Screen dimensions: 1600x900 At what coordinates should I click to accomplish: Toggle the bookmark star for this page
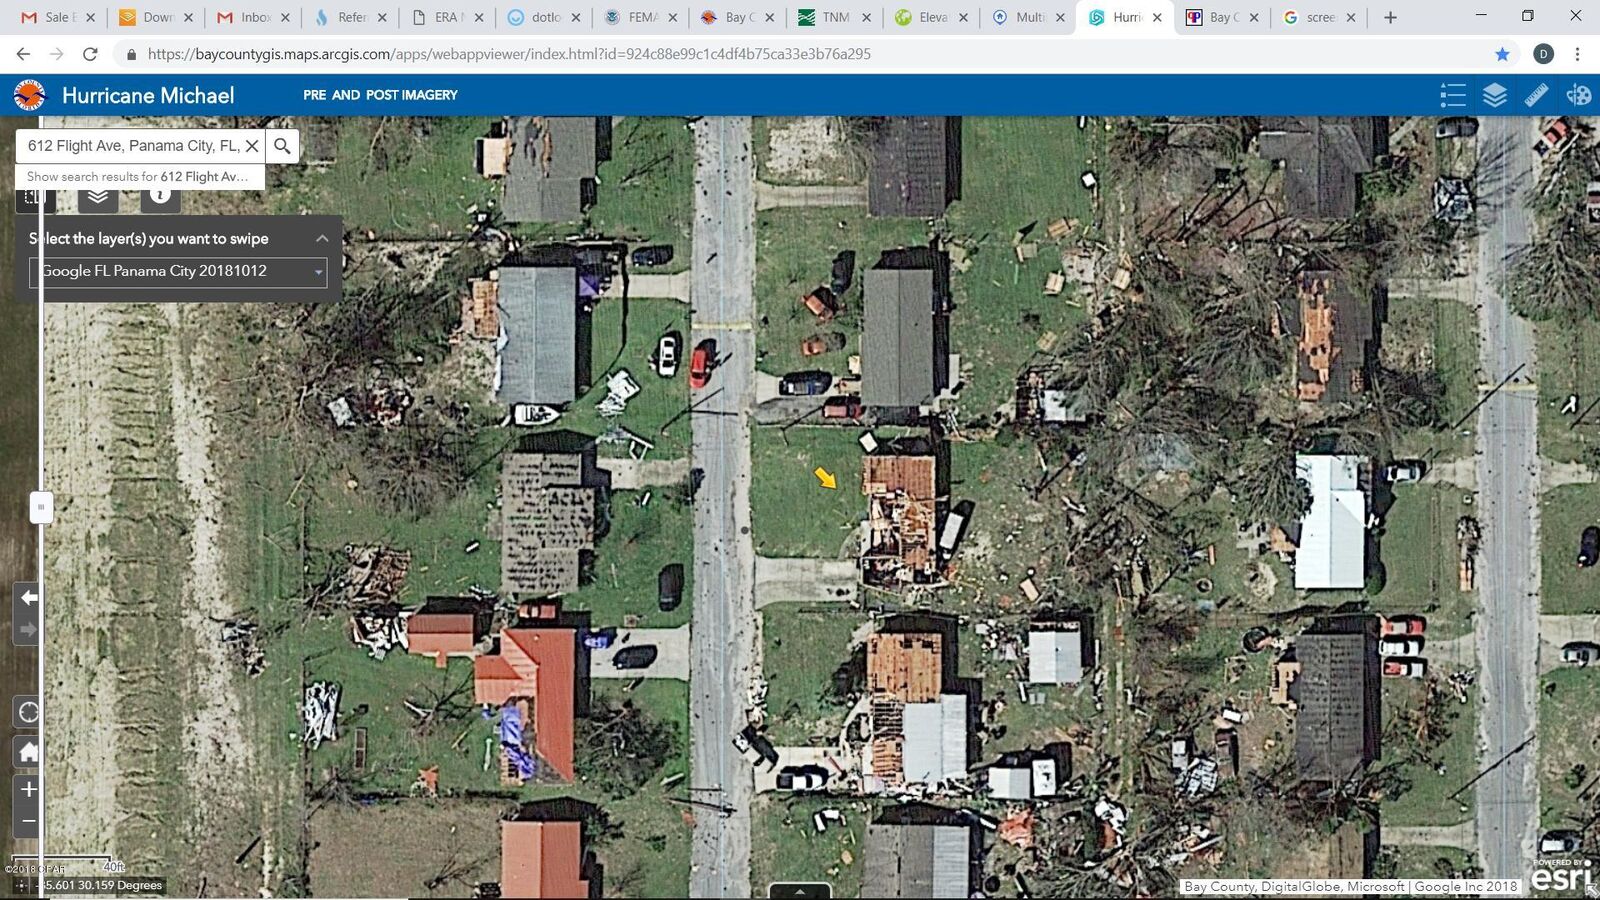pyautogui.click(x=1502, y=54)
